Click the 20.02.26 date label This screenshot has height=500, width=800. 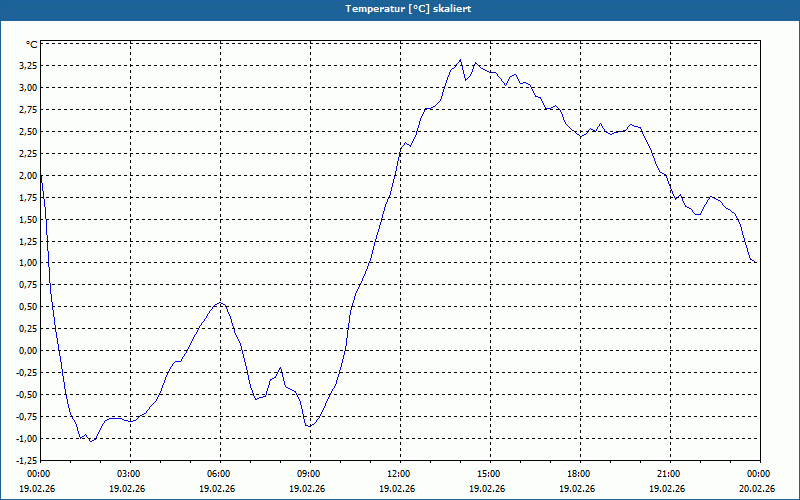tap(757, 488)
